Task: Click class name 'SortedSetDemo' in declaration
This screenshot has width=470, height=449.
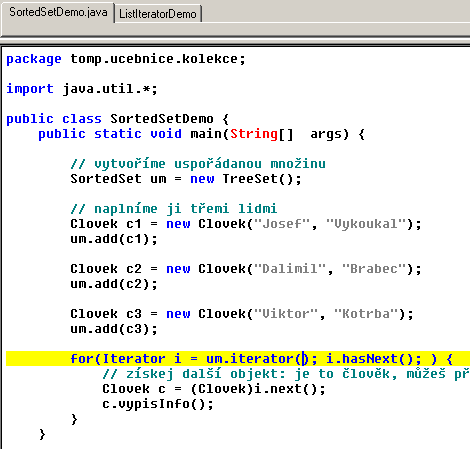Action: 162,119
